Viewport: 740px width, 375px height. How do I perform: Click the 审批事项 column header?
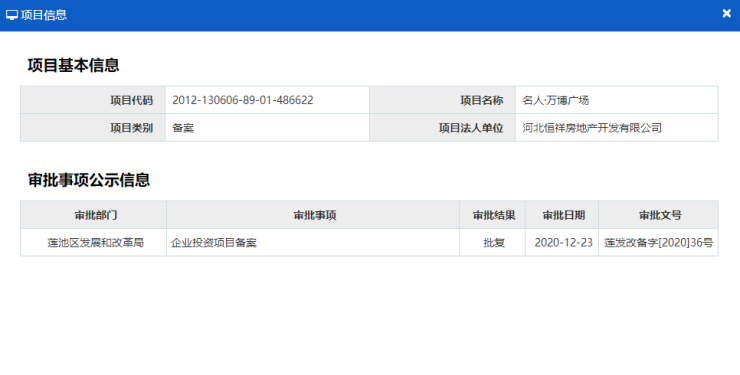[x=313, y=215]
